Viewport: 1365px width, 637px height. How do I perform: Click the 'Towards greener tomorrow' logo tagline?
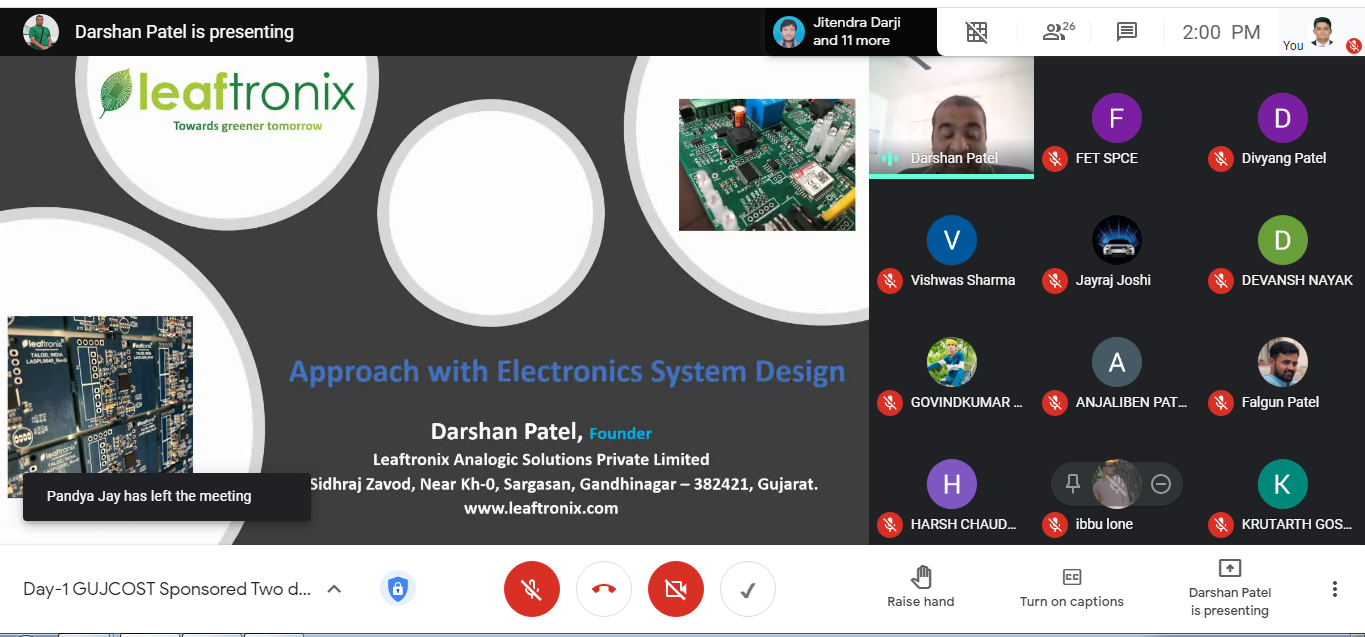(248, 126)
